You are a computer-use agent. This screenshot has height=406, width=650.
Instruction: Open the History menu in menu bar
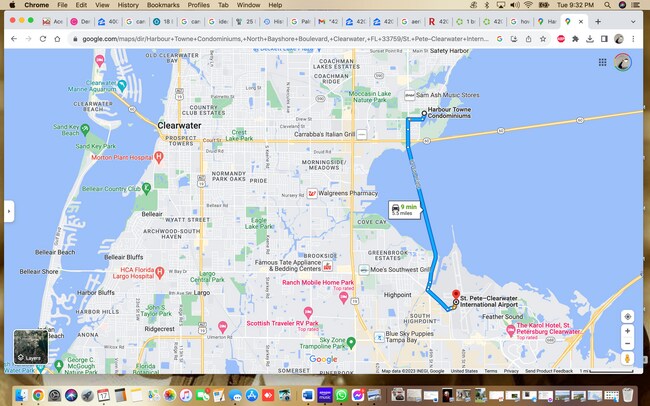click(127, 5)
